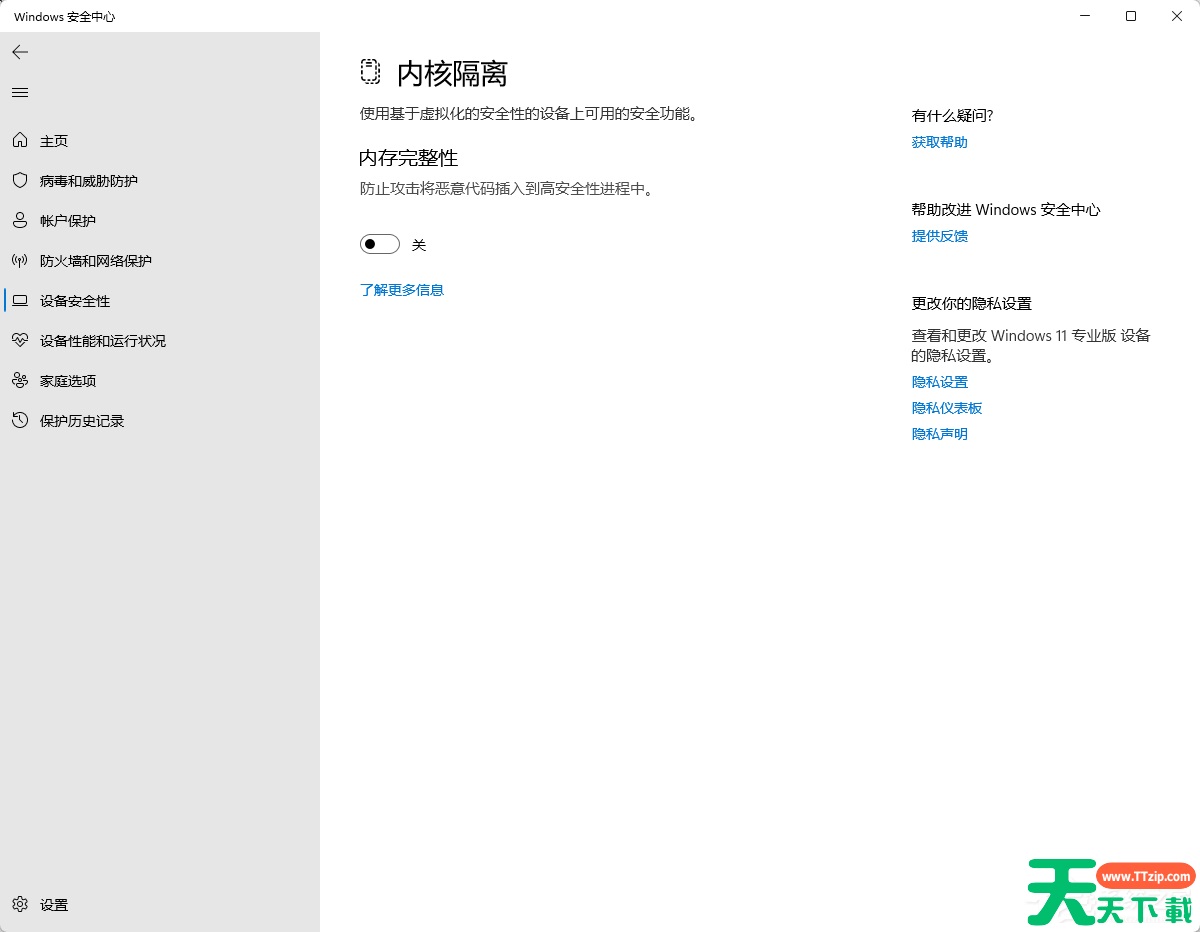Select the 防火墙和网络保护 icon
Viewport: 1200px width, 932px height.
tap(20, 260)
